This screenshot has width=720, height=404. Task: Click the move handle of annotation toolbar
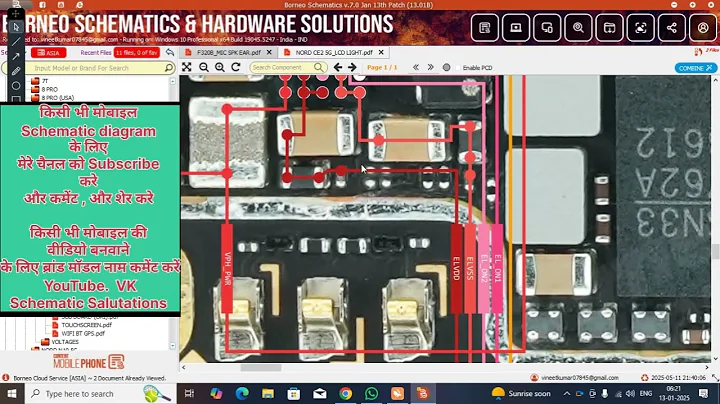pos(16,13)
